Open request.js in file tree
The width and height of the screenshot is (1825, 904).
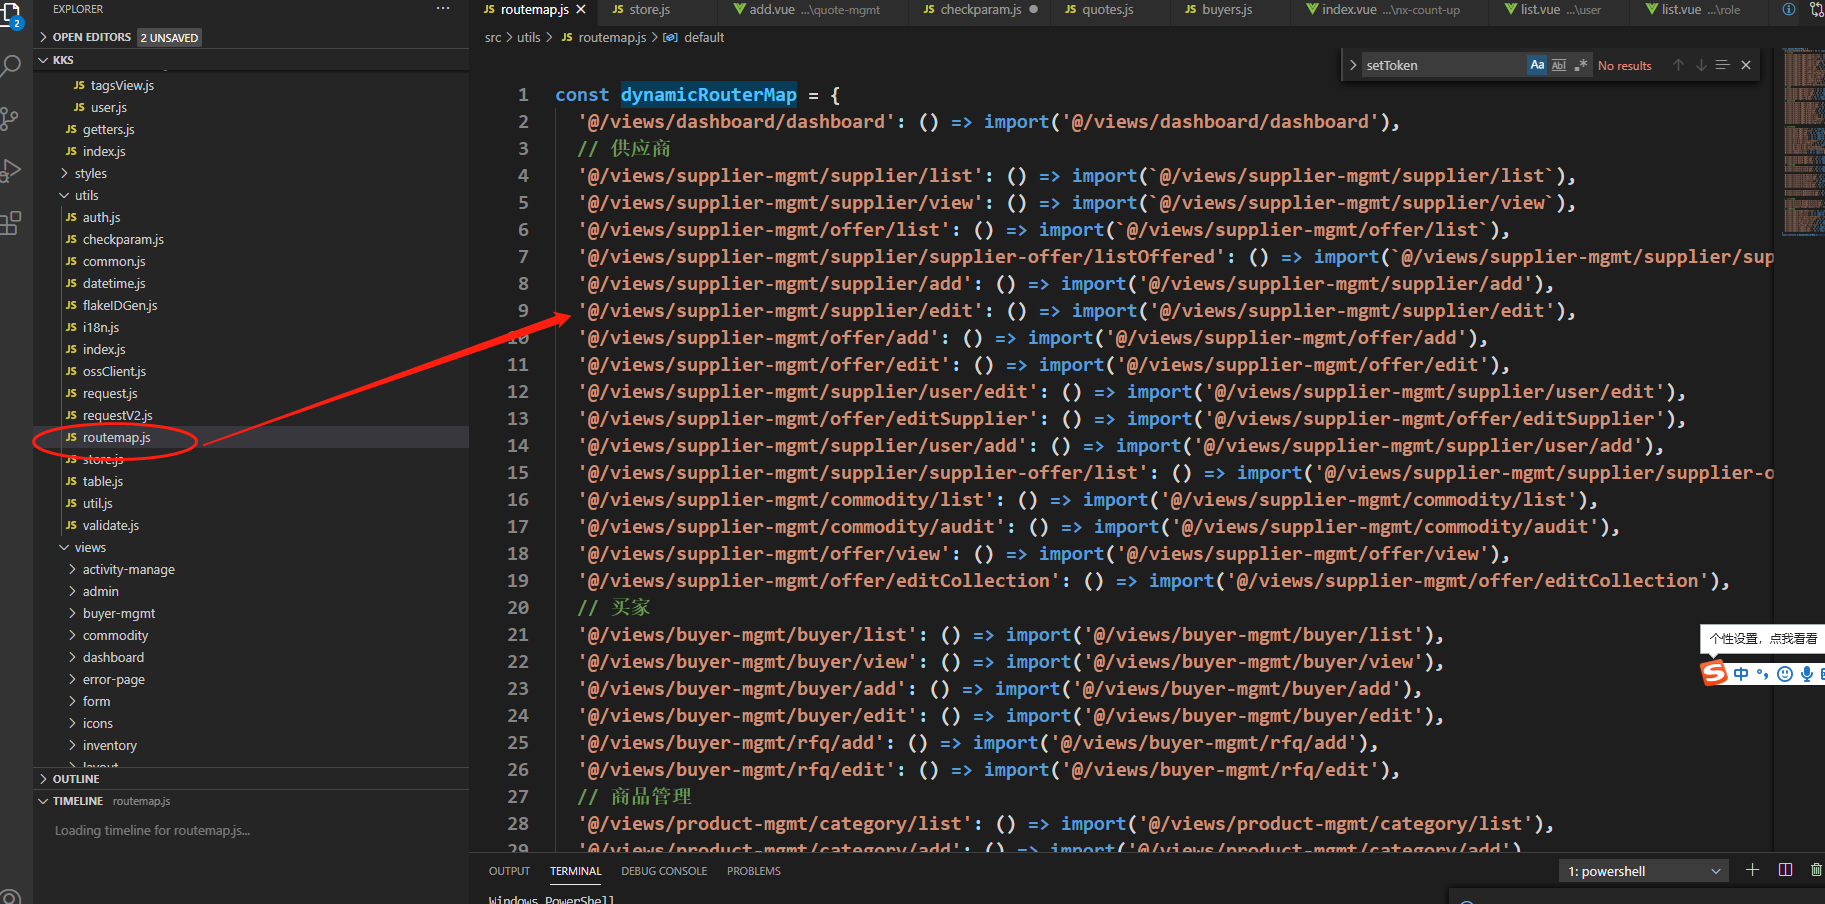tap(110, 393)
